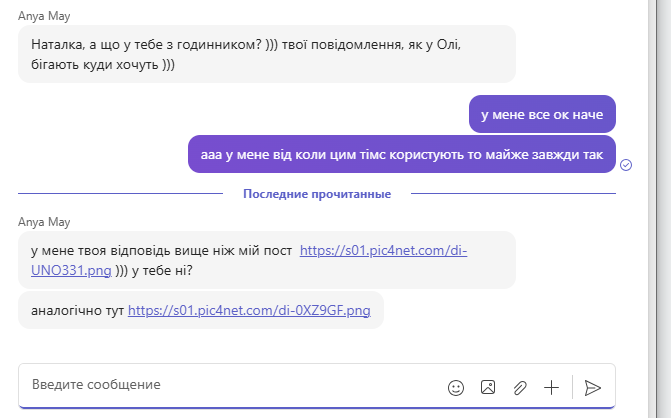
Task: Select the message about 'годинником' from Anya
Action: pyautogui.click(x=267, y=54)
